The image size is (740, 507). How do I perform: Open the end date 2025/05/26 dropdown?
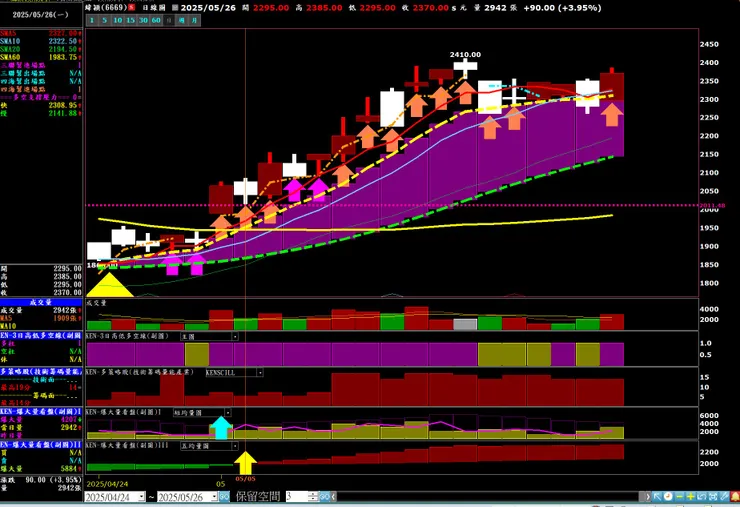(x=214, y=497)
